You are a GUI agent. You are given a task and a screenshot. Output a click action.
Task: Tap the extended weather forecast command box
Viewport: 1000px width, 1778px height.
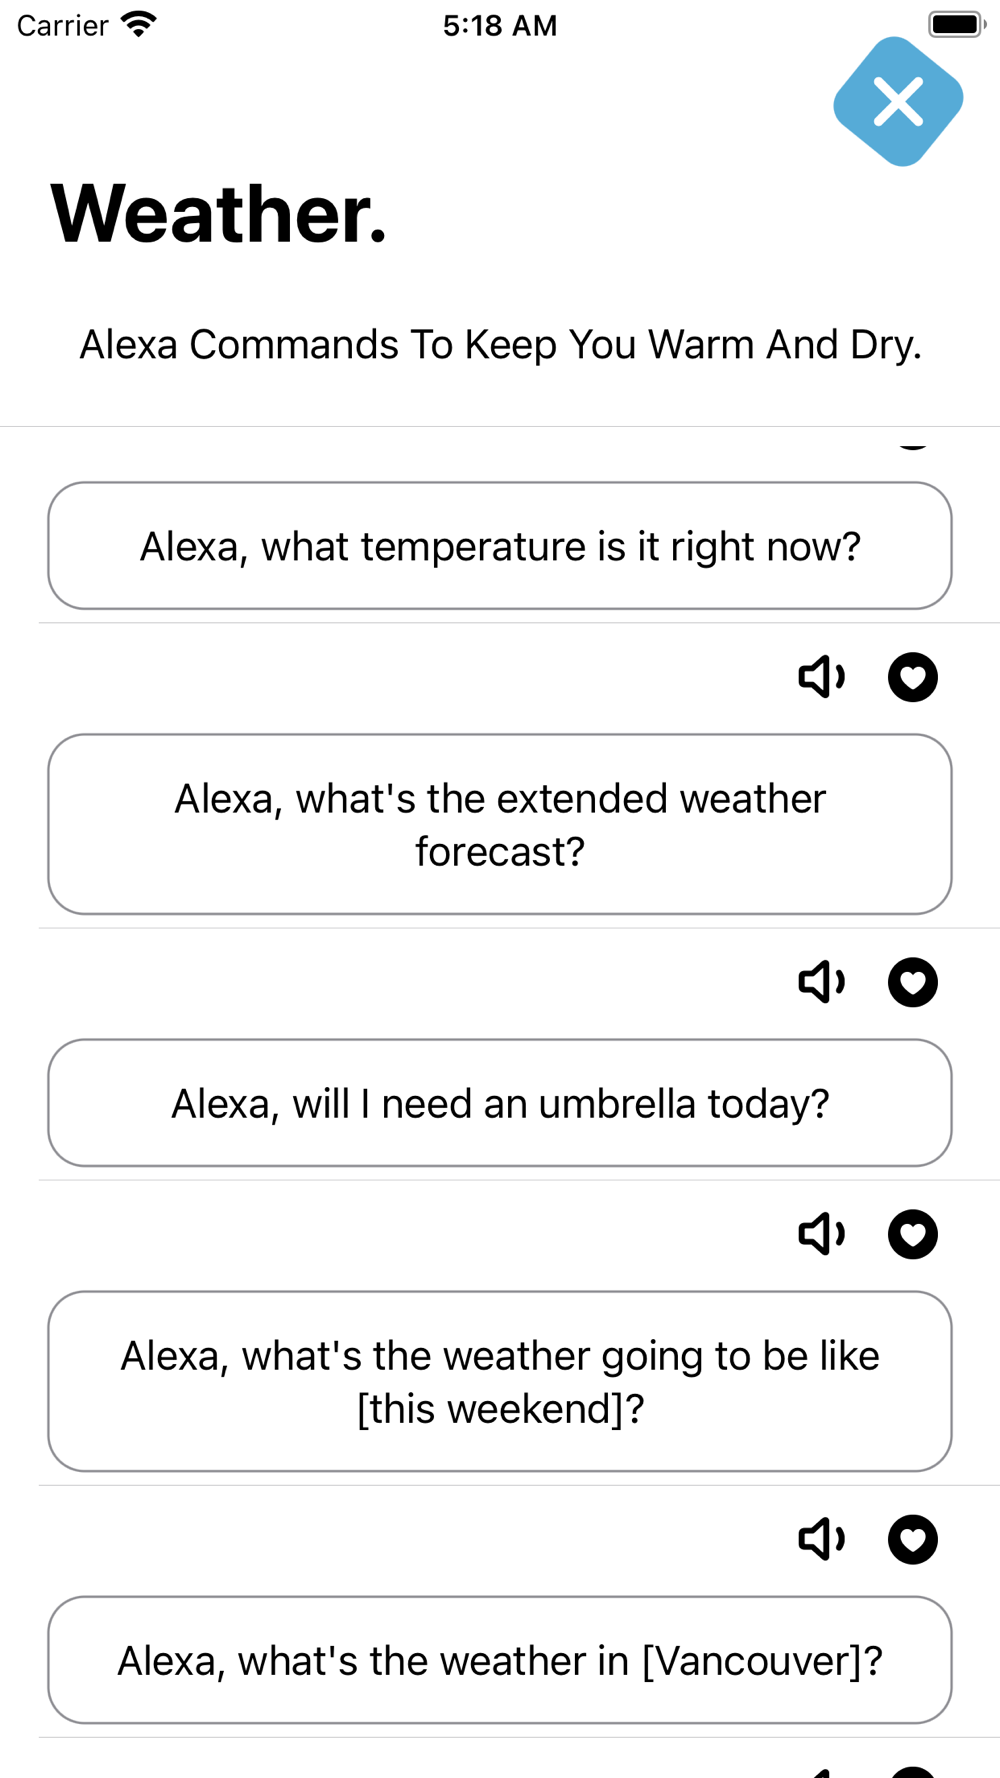click(500, 824)
